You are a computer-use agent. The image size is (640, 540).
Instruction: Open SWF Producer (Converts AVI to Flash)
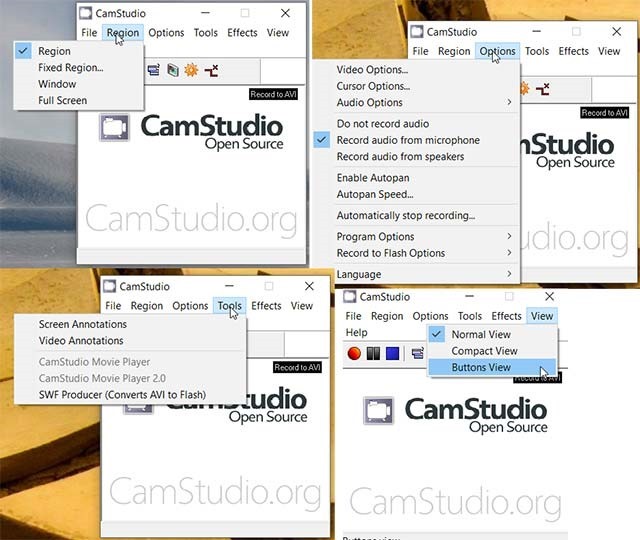click(130, 395)
